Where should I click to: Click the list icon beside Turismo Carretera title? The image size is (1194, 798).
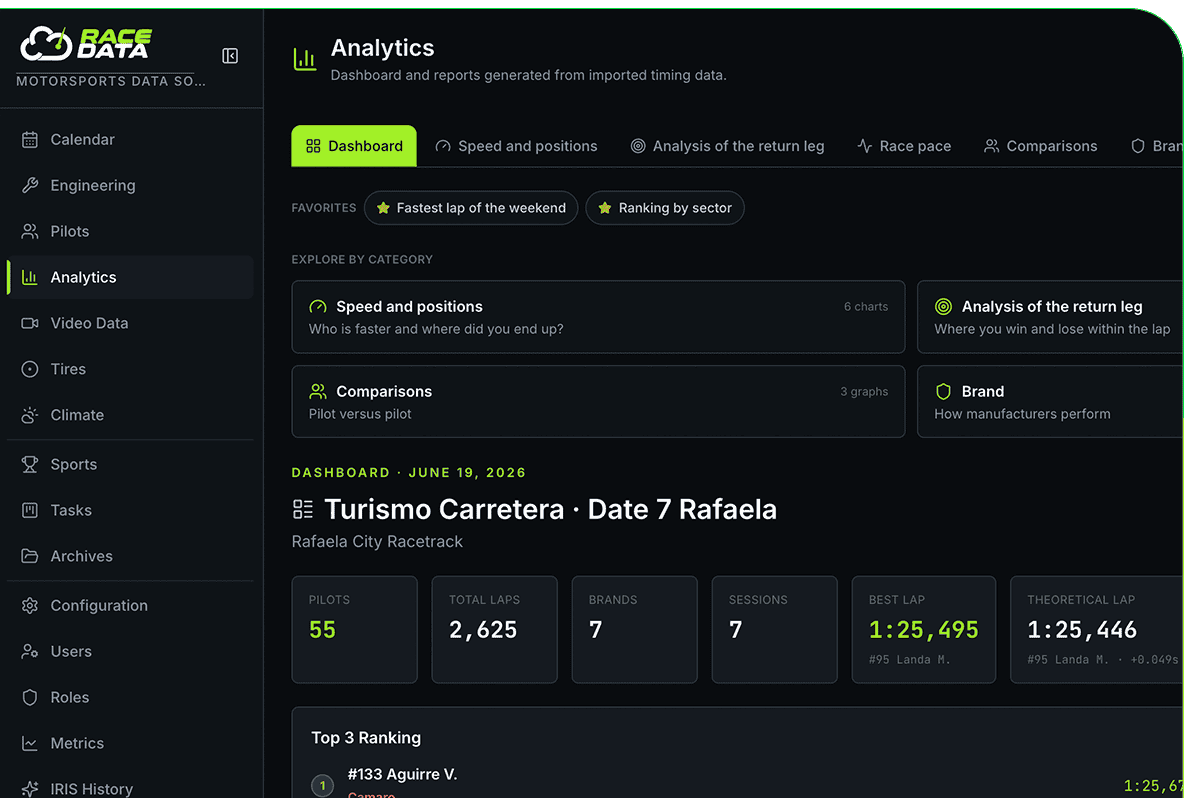point(303,509)
